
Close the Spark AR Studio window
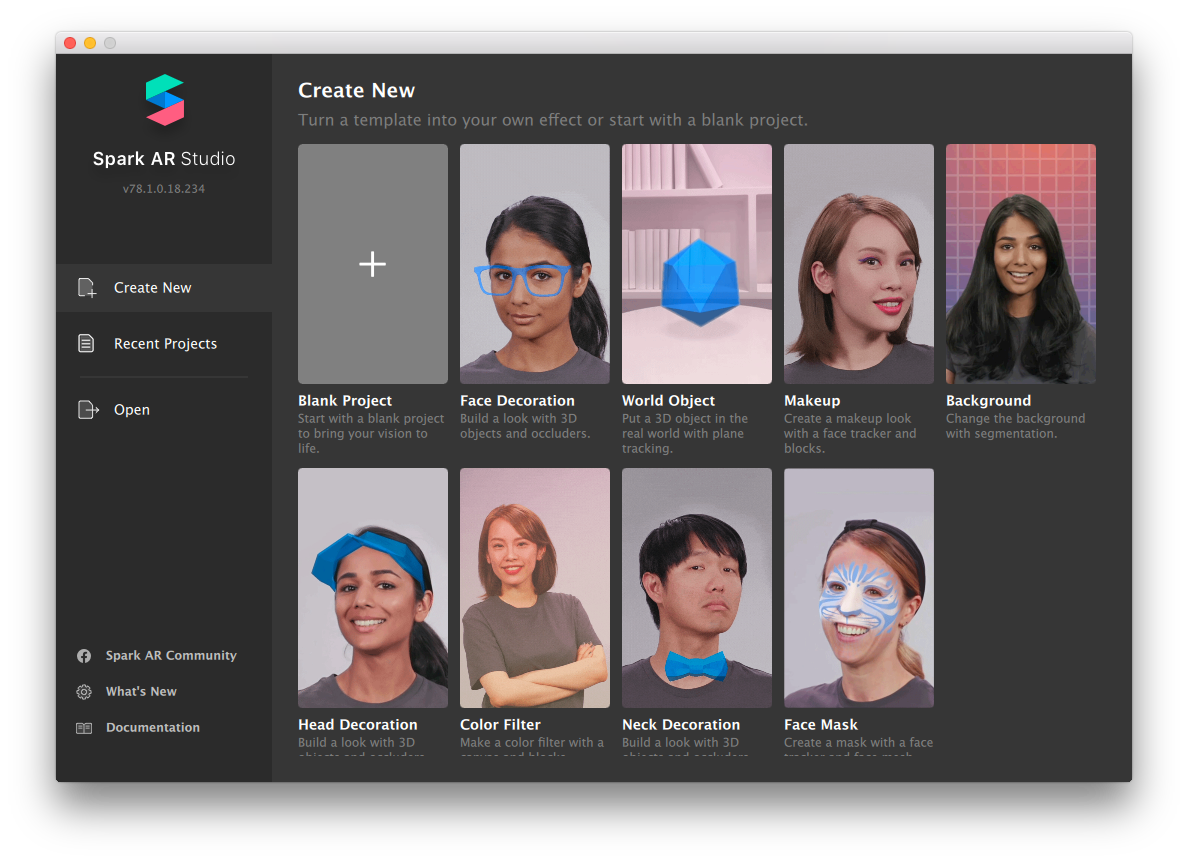coord(70,43)
